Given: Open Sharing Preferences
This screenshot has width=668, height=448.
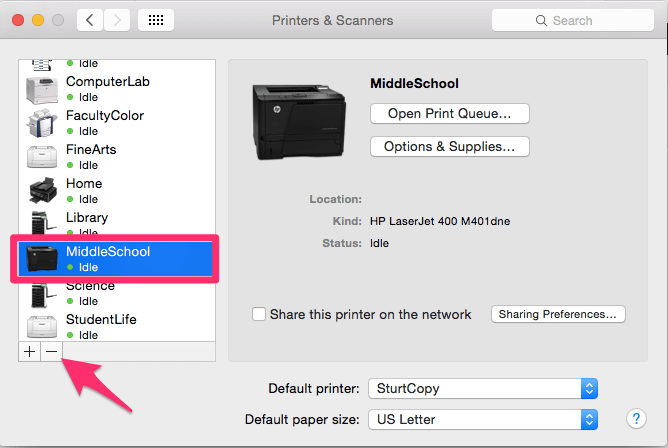Looking at the screenshot, I should (558, 314).
